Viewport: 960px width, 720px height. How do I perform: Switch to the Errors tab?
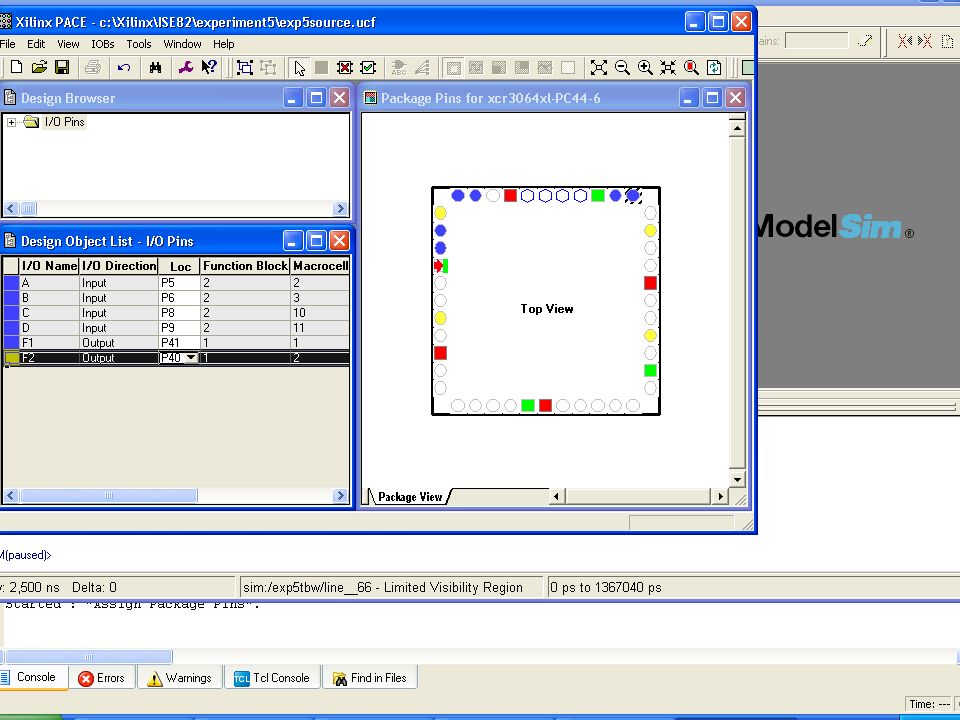pos(102,678)
